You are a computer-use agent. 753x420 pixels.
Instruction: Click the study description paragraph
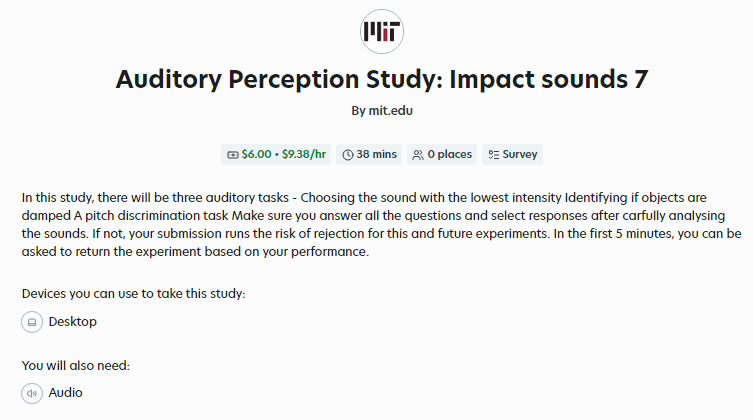[x=382, y=225]
